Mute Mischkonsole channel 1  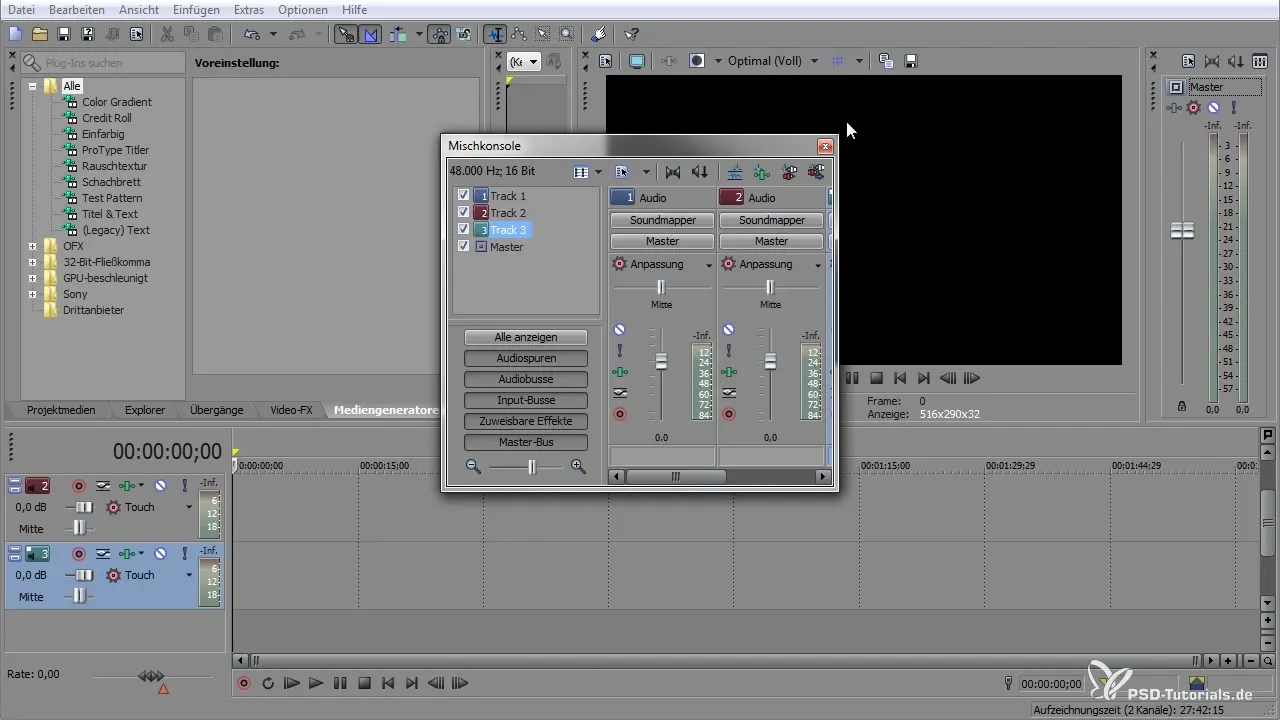click(x=619, y=329)
